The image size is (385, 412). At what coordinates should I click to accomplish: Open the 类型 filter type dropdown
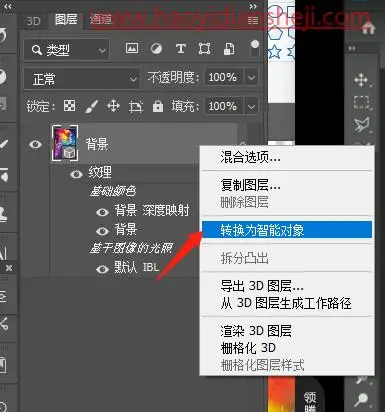tap(67, 50)
